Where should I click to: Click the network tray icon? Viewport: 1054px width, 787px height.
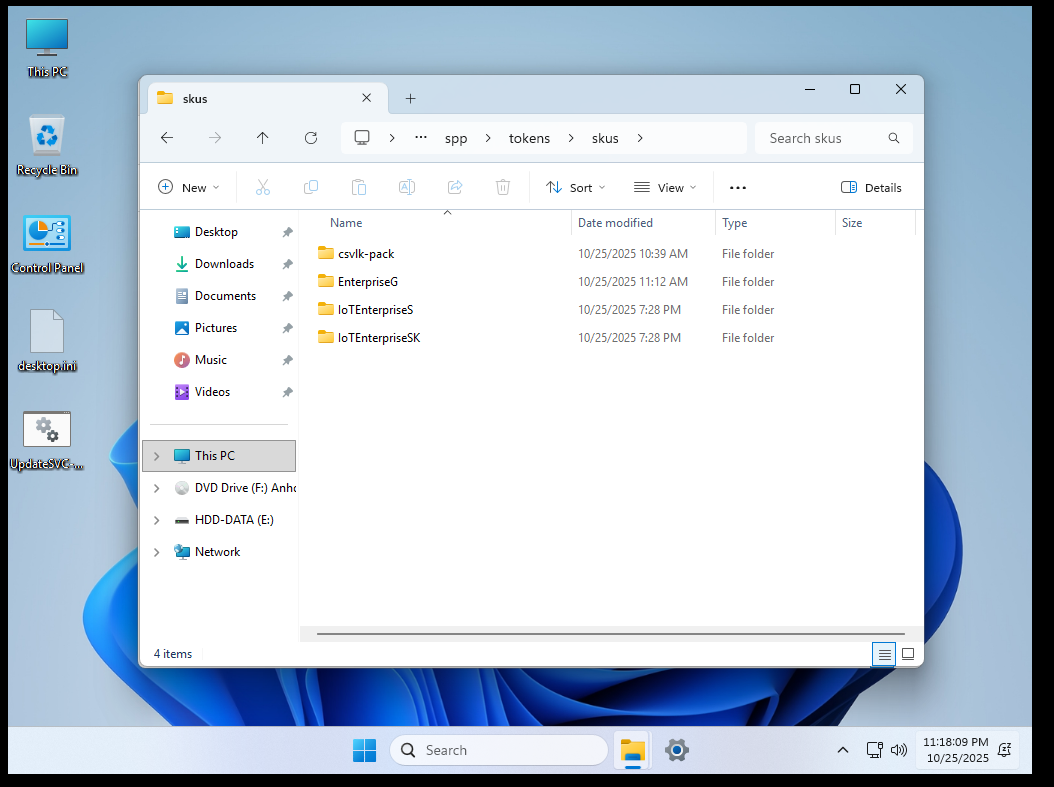tap(874, 750)
